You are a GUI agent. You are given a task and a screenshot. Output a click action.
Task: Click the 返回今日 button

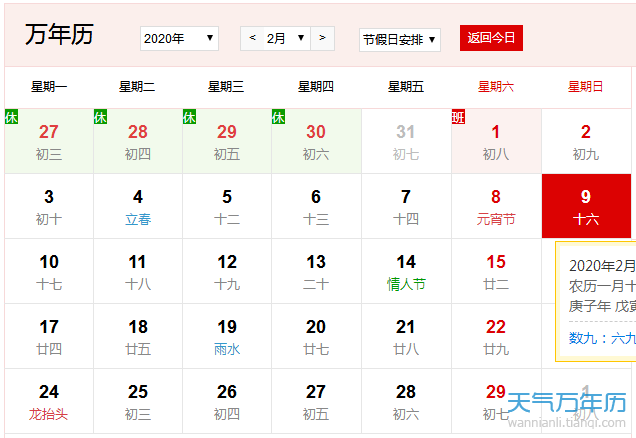point(491,38)
